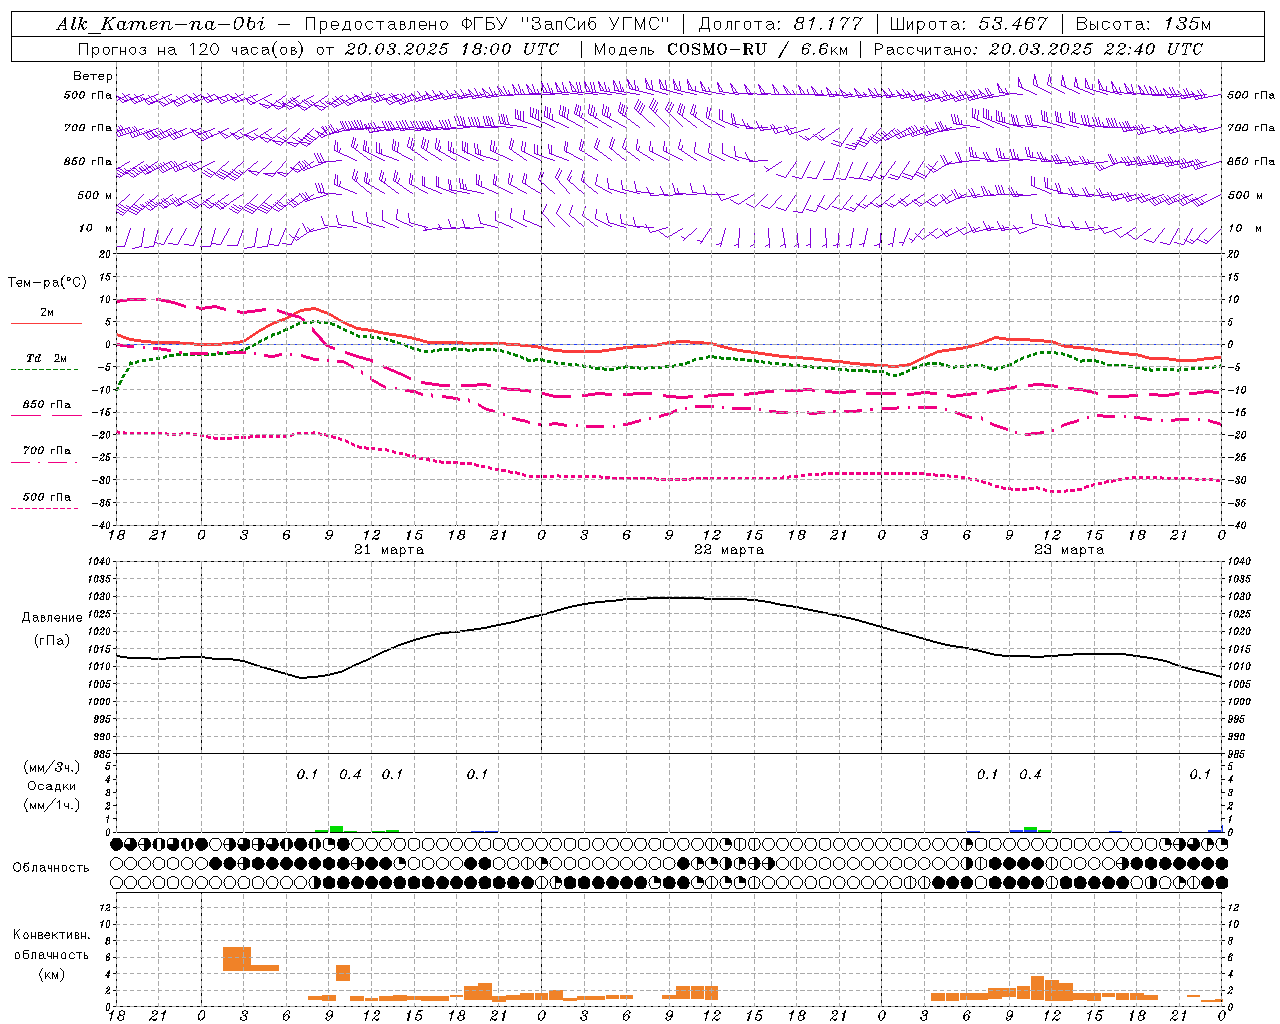Screen dimensions: 1280x1024
Task: Click the 20 tick on right temperature axis
Action: coord(1233,254)
